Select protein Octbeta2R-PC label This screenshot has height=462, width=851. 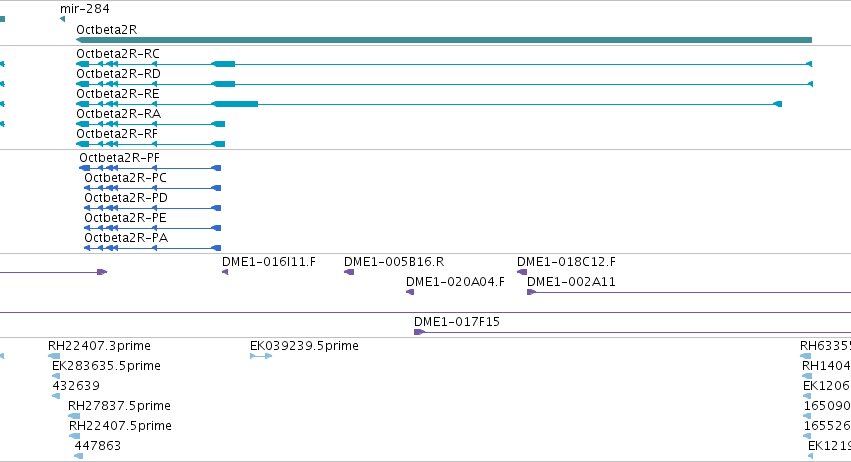(x=125, y=178)
